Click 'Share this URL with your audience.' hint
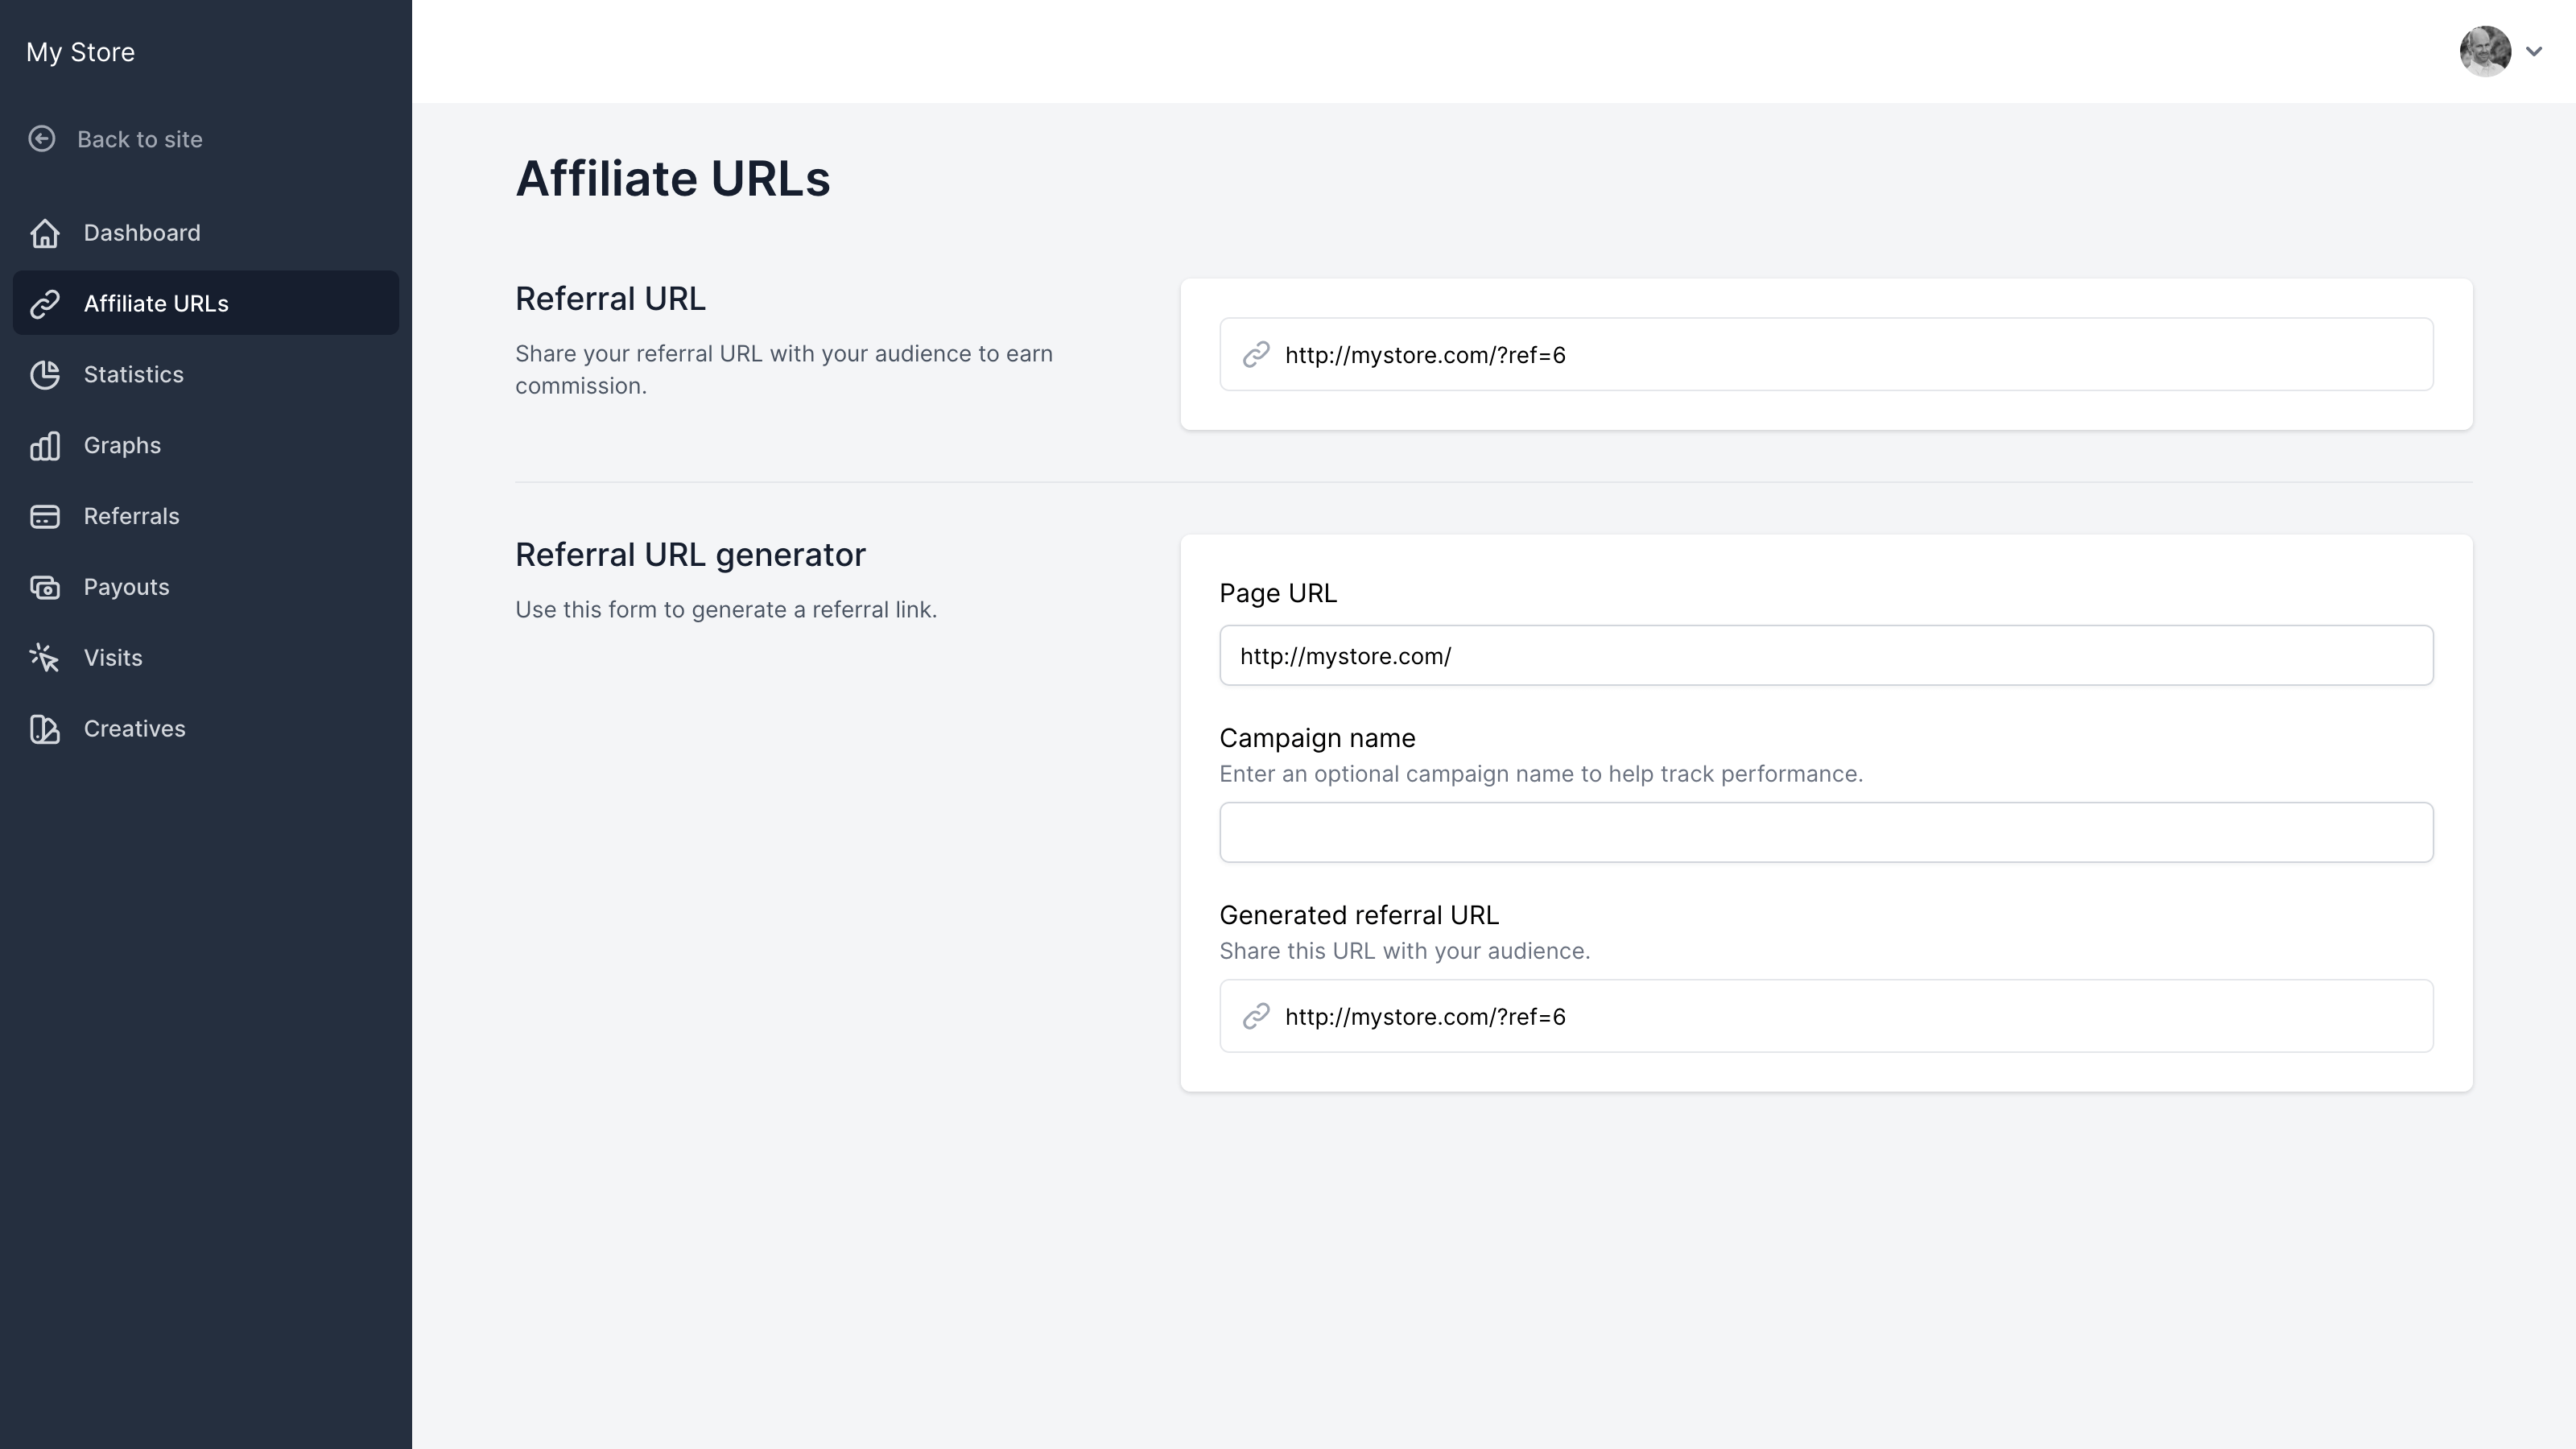 (1405, 951)
